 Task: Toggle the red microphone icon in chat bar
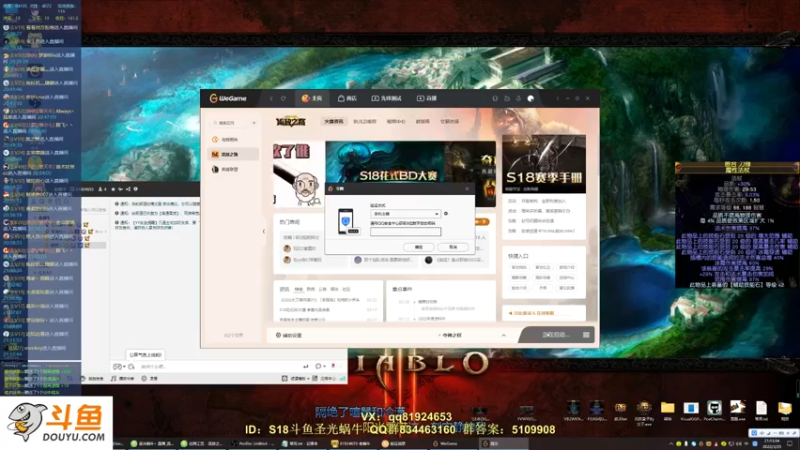(x=333, y=366)
